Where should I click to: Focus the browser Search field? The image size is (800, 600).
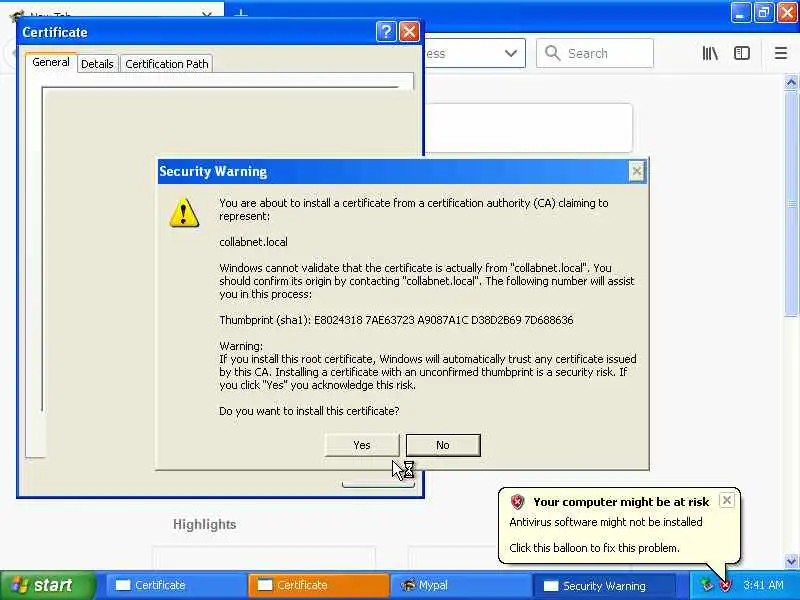[x=595, y=53]
